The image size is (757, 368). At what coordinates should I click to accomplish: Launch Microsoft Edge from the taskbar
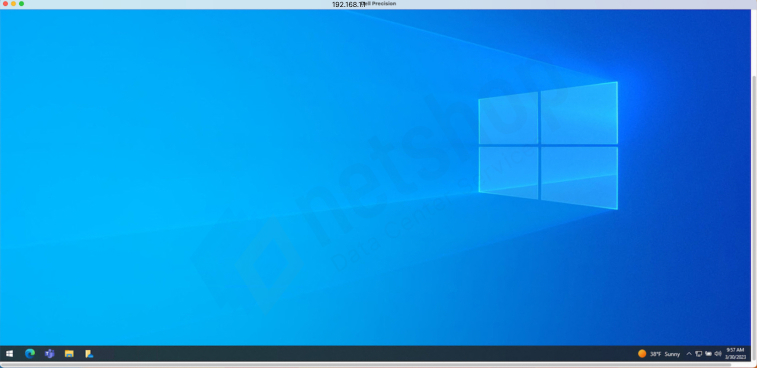pos(30,354)
